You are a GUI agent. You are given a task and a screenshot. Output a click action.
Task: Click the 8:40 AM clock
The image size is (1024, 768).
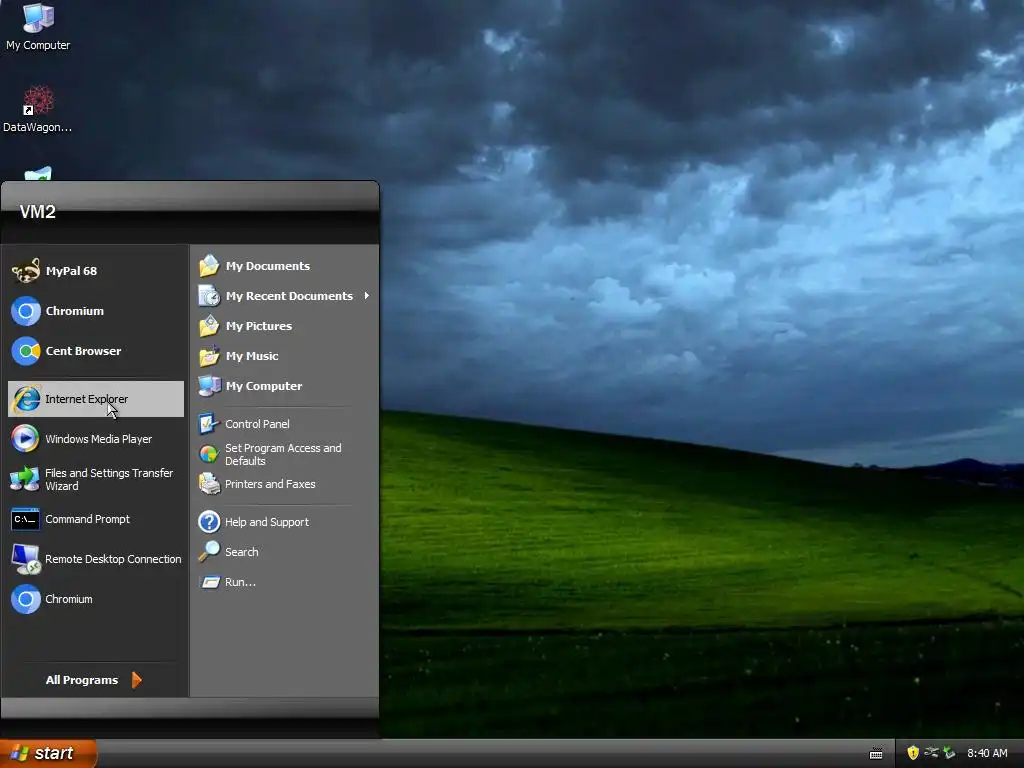987,753
